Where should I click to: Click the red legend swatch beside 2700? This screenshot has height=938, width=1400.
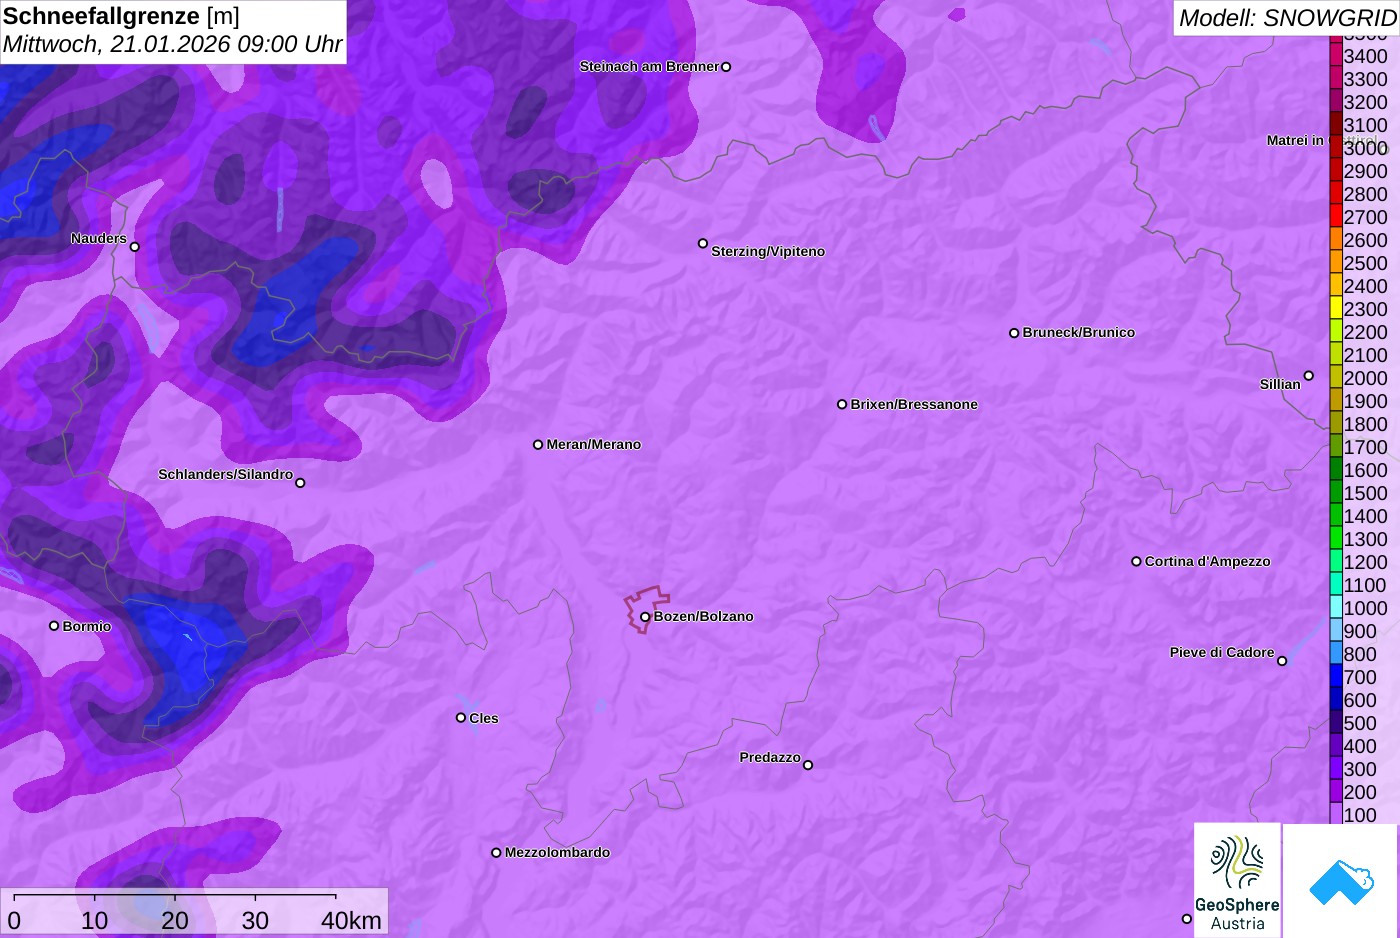pos(1336,217)
